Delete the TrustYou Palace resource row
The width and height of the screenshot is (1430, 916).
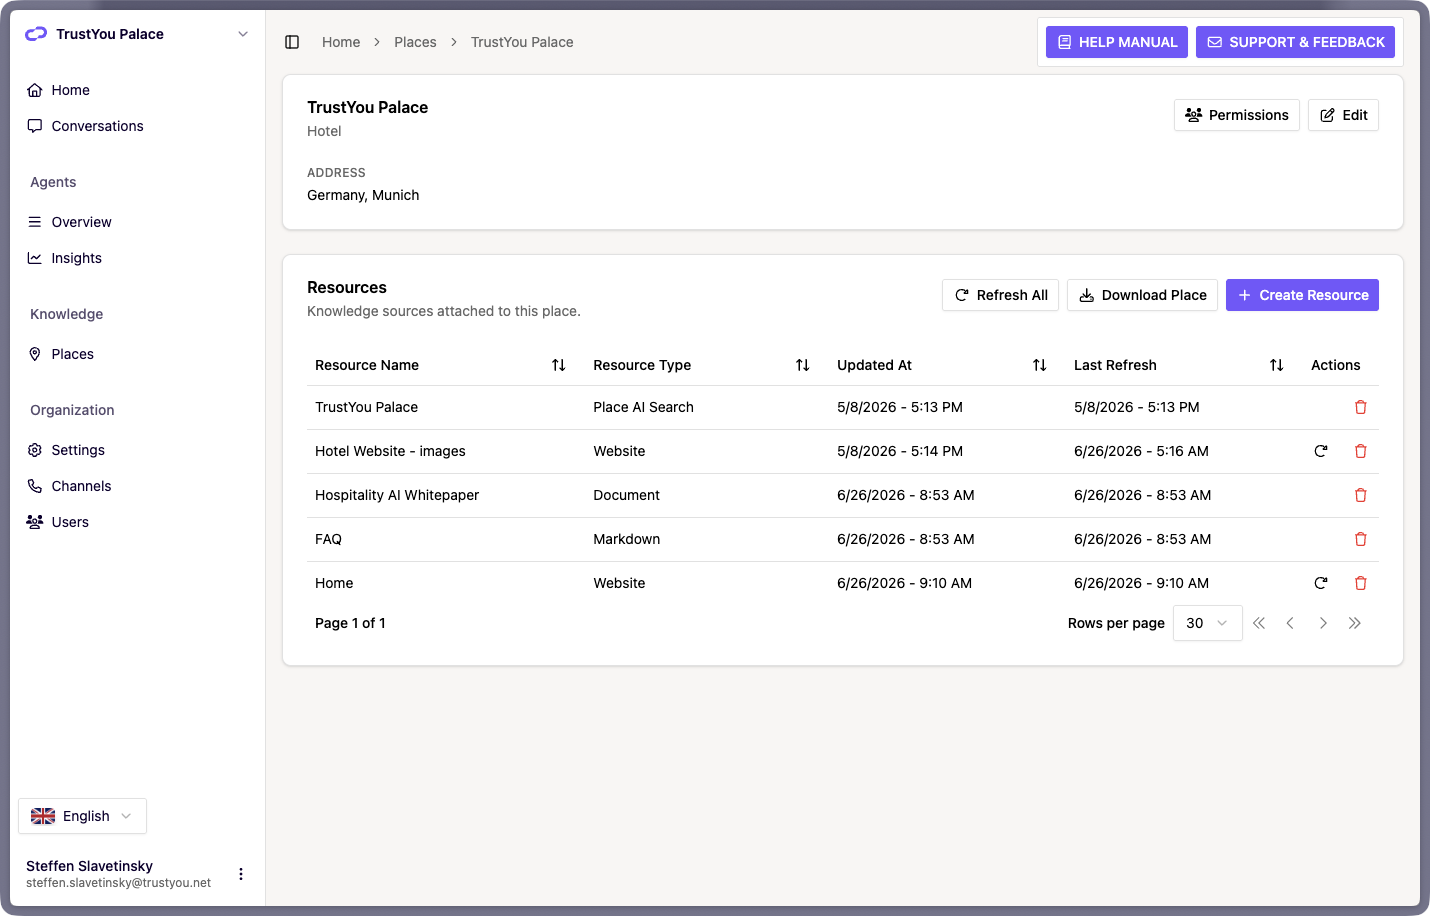pos(1360,407)
